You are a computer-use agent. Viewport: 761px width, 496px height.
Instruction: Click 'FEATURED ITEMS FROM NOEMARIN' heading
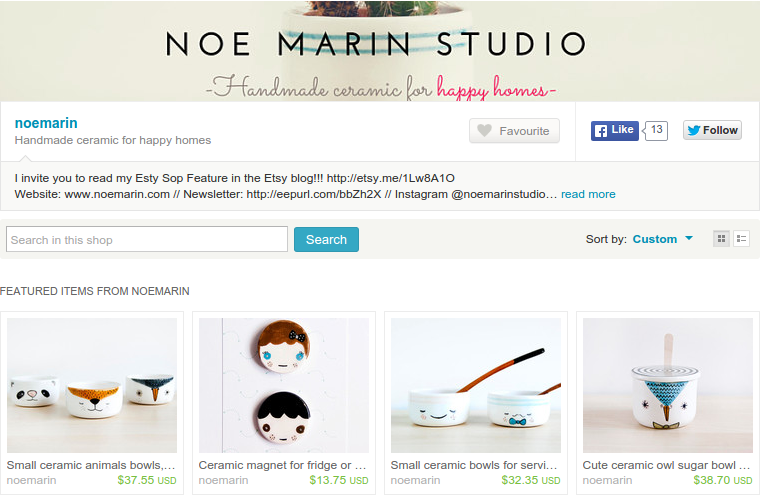(95, 291)
